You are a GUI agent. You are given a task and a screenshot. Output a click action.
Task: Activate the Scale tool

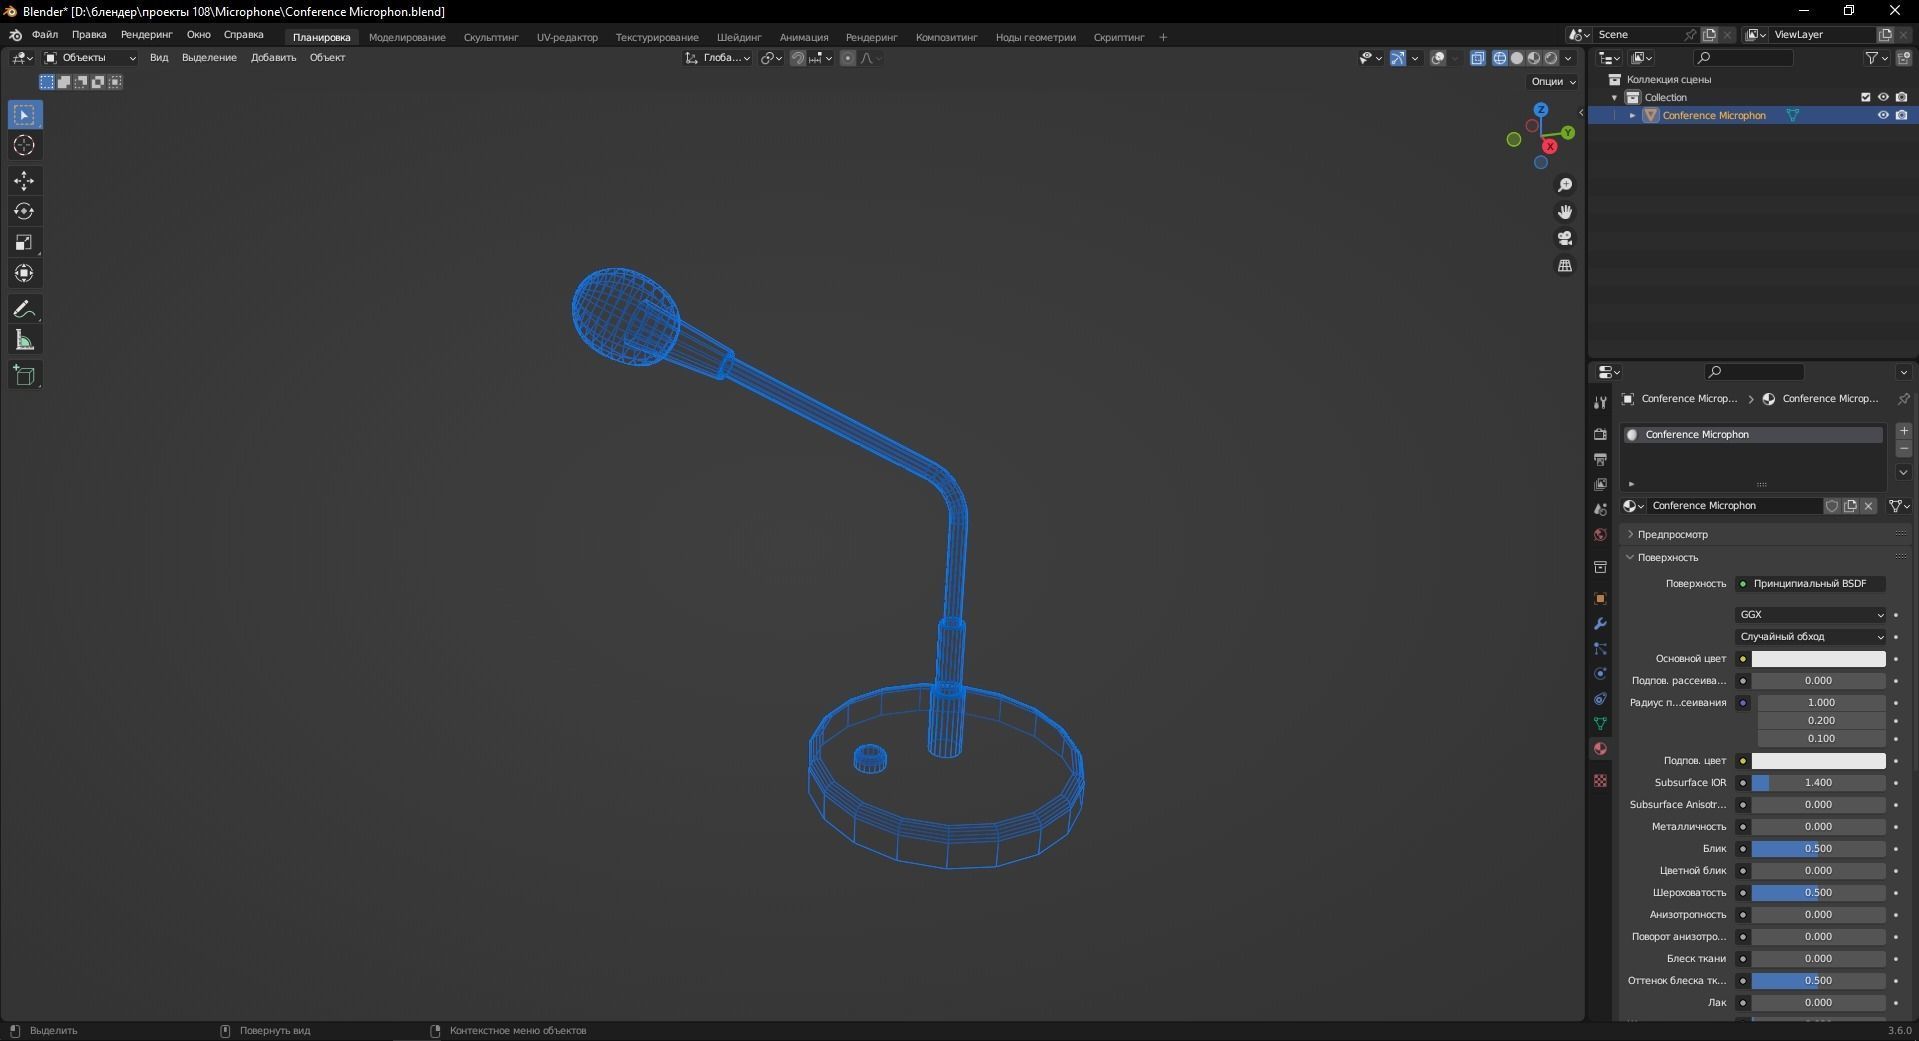tap(25, 243)
